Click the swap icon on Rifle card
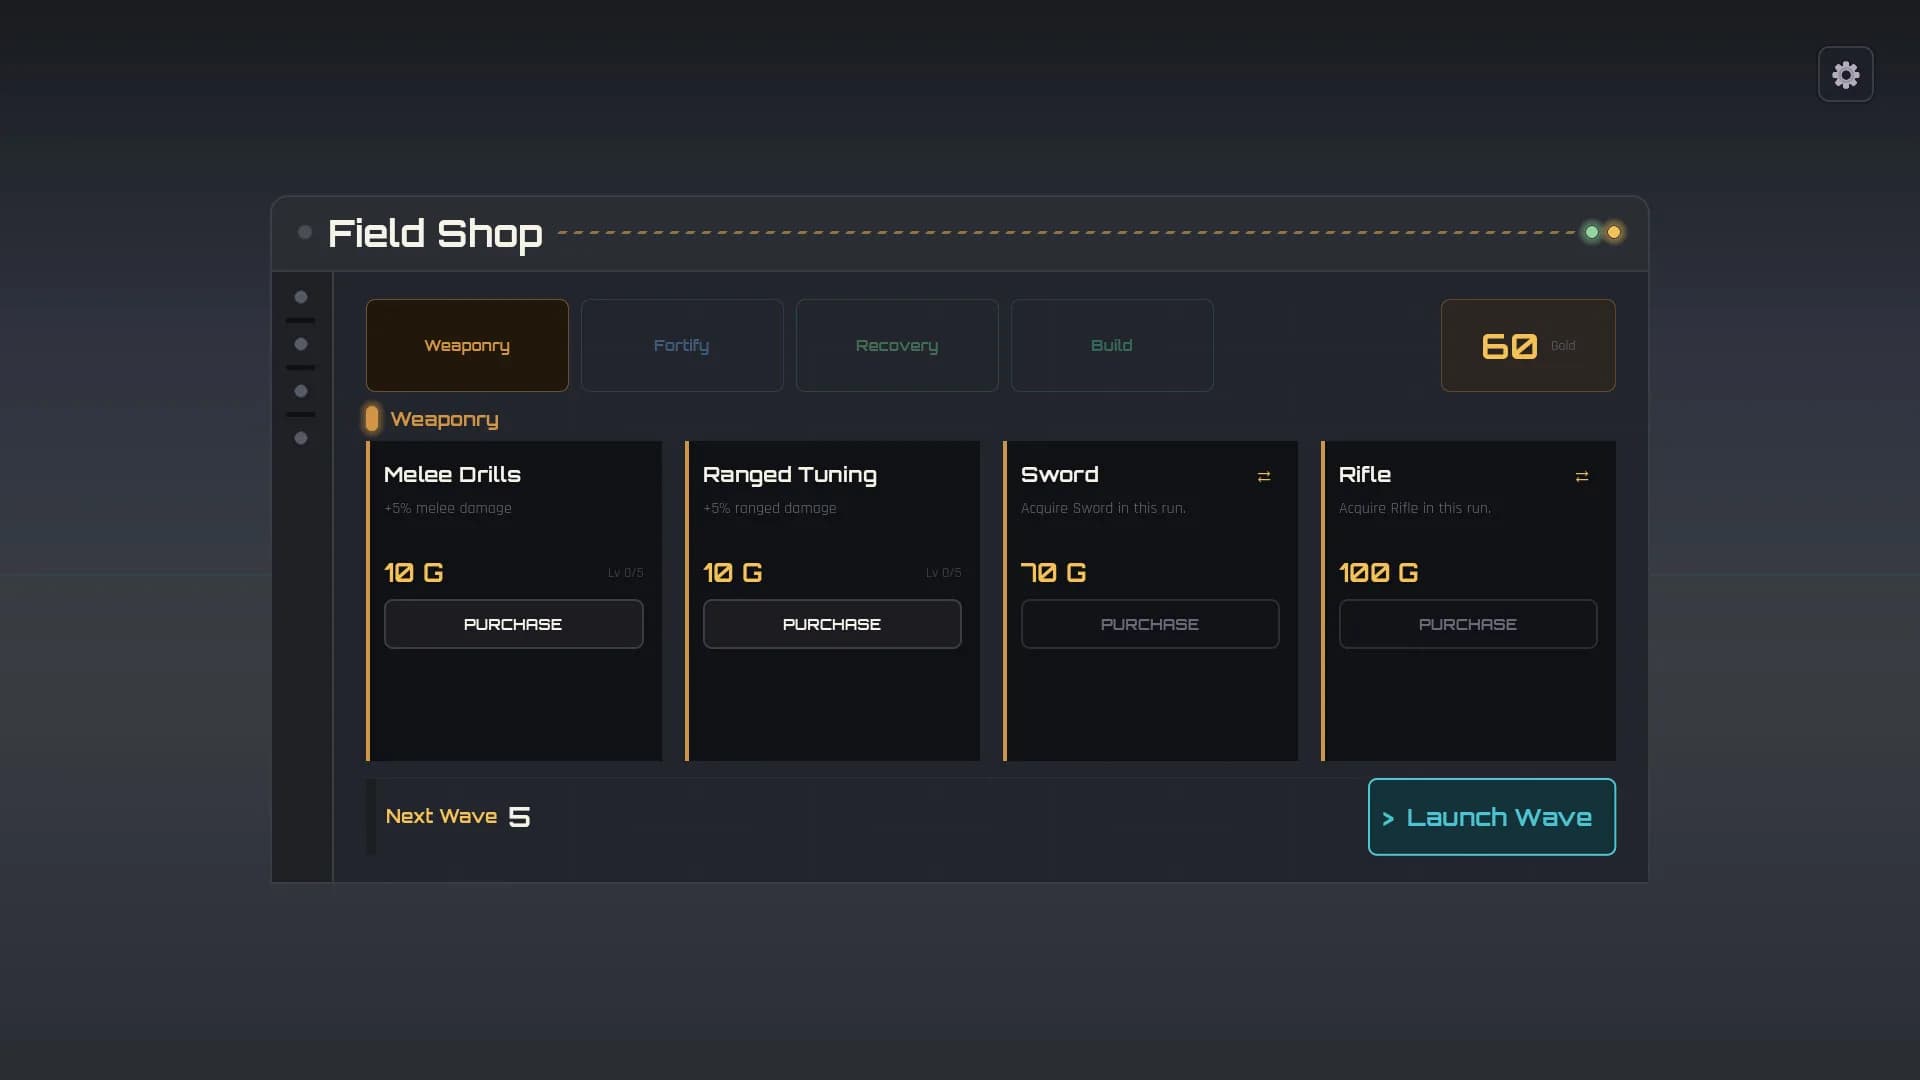1920x1080 pixels. [1582, 477]
